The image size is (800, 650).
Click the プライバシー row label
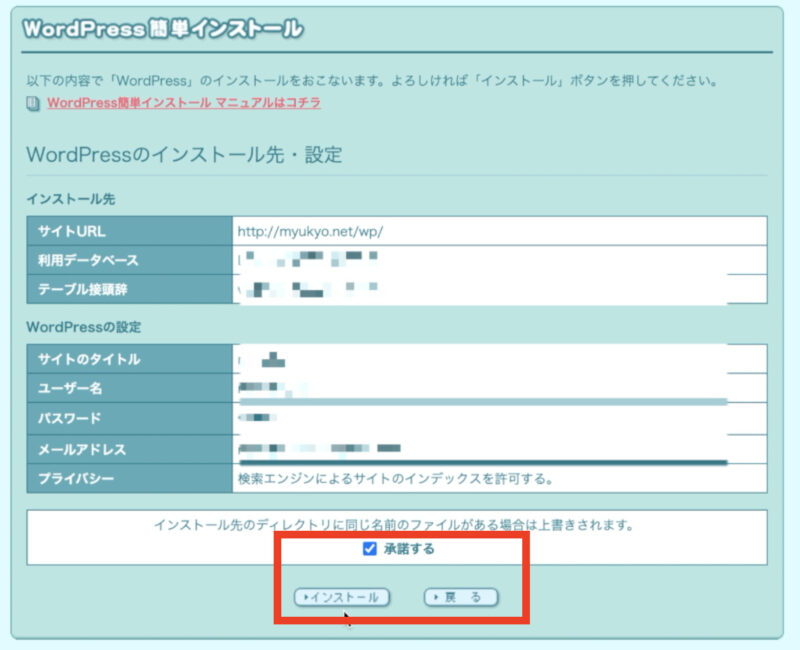[x=130, y=479]
